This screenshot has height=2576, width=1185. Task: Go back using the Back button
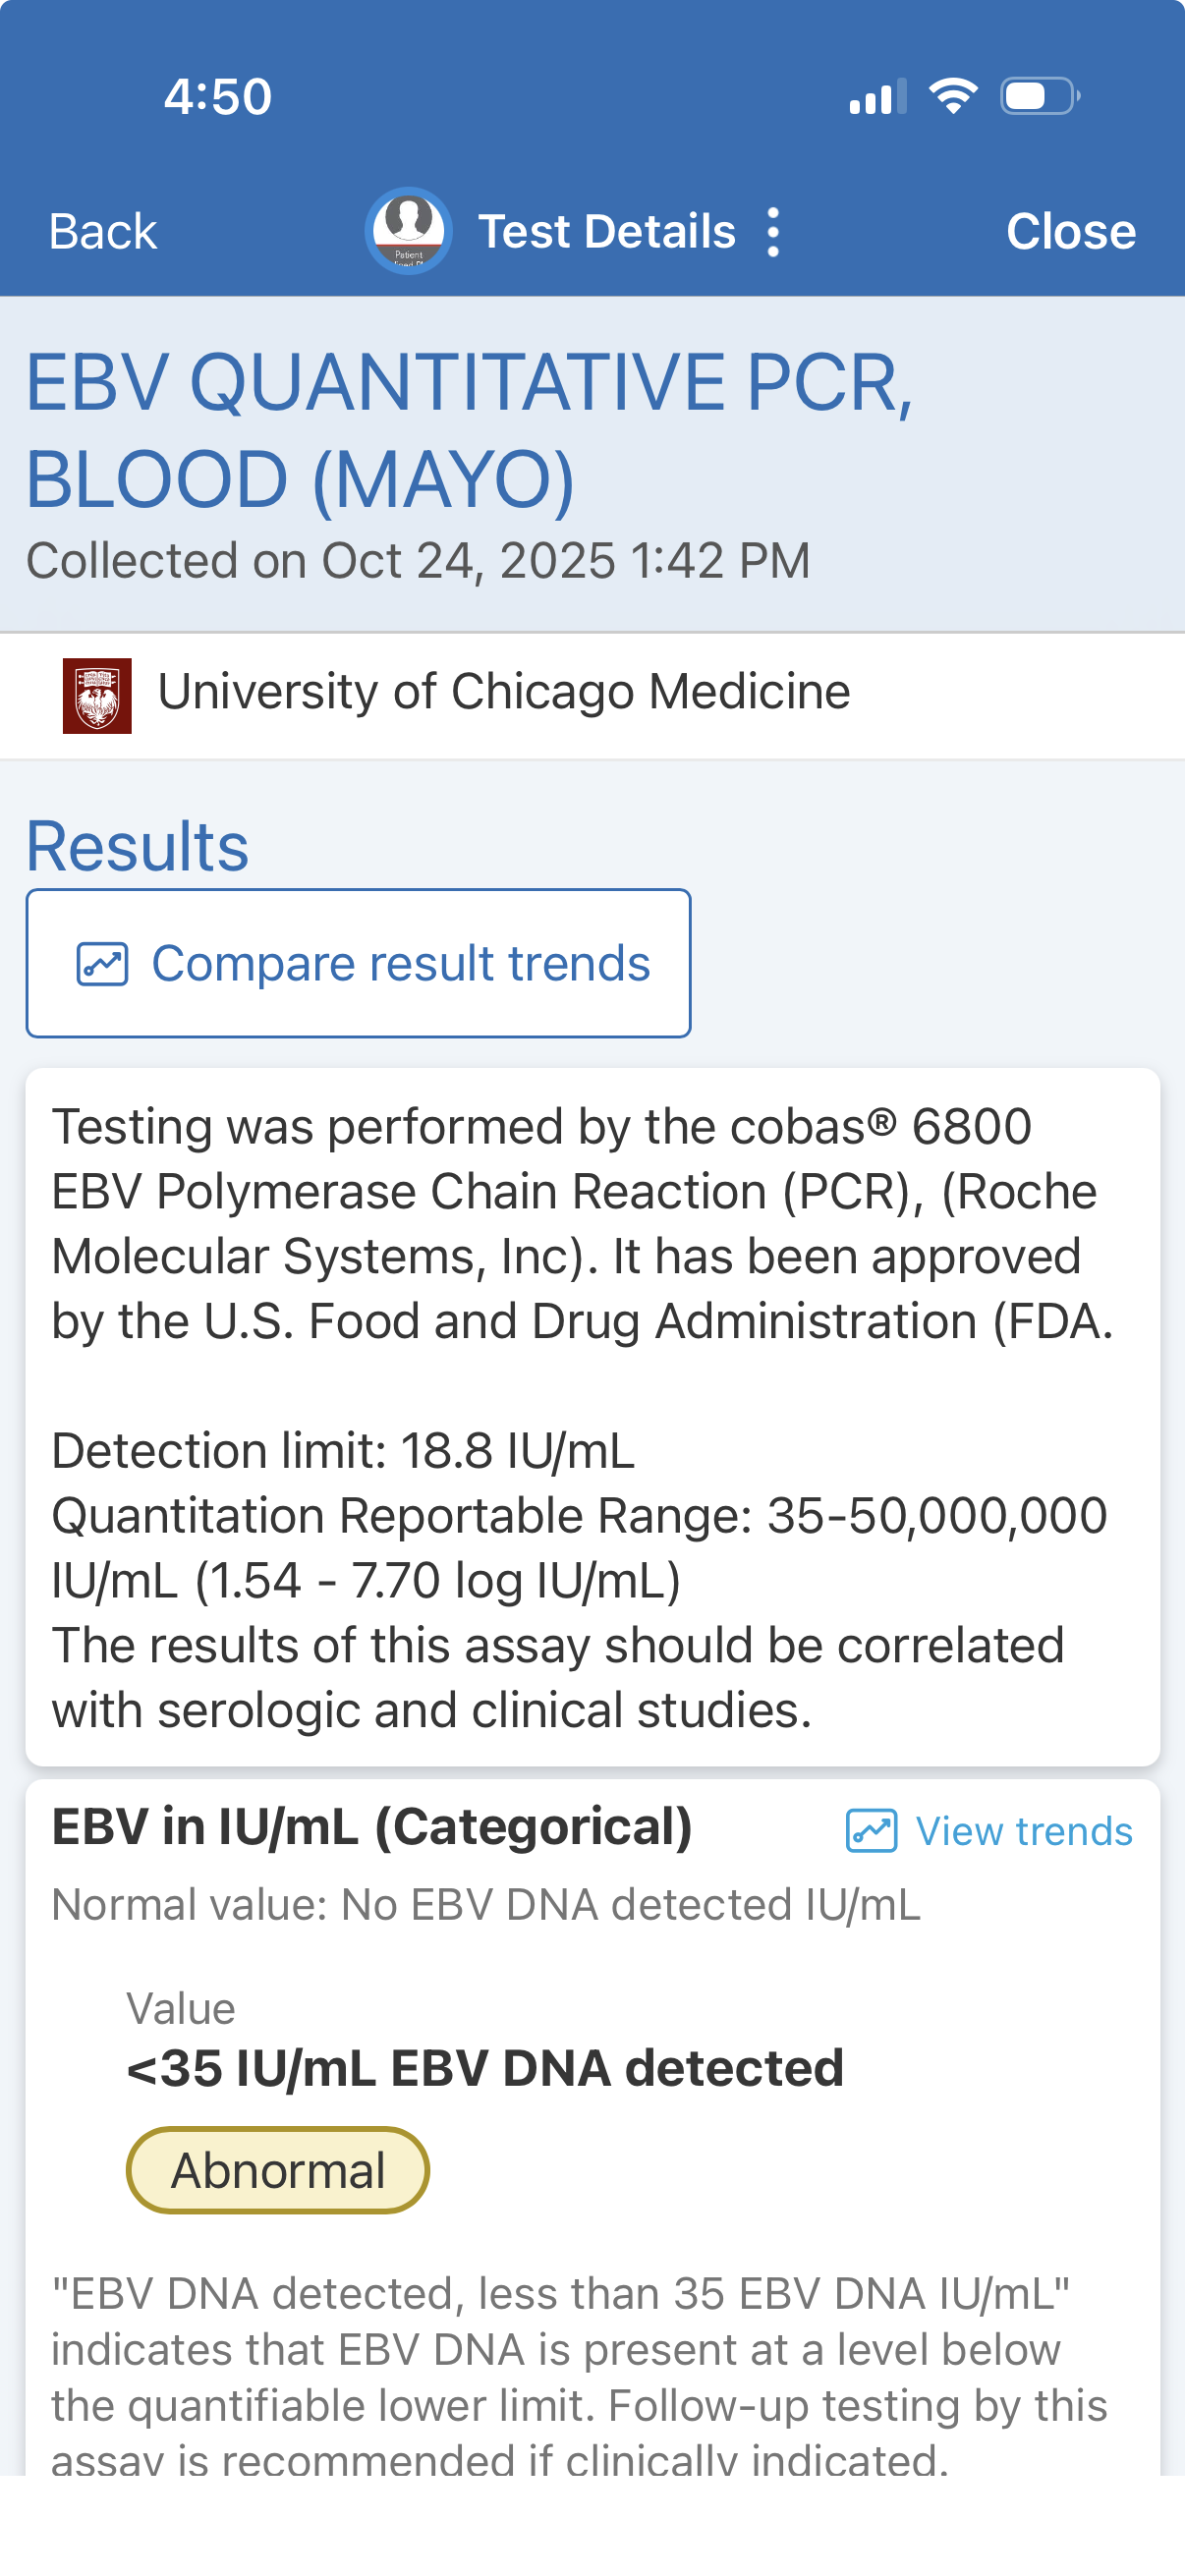[103, 232]
